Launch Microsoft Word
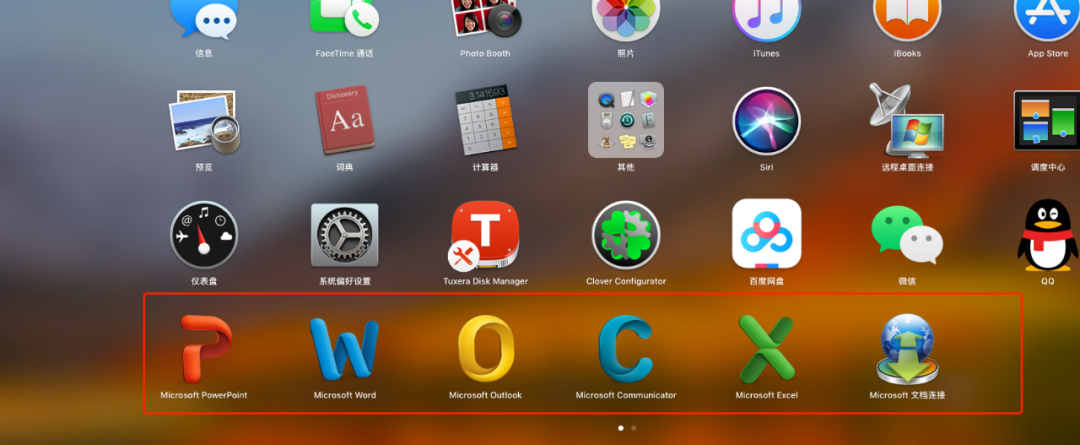The height and width of the screenshot is (445, 1080). 344,349
